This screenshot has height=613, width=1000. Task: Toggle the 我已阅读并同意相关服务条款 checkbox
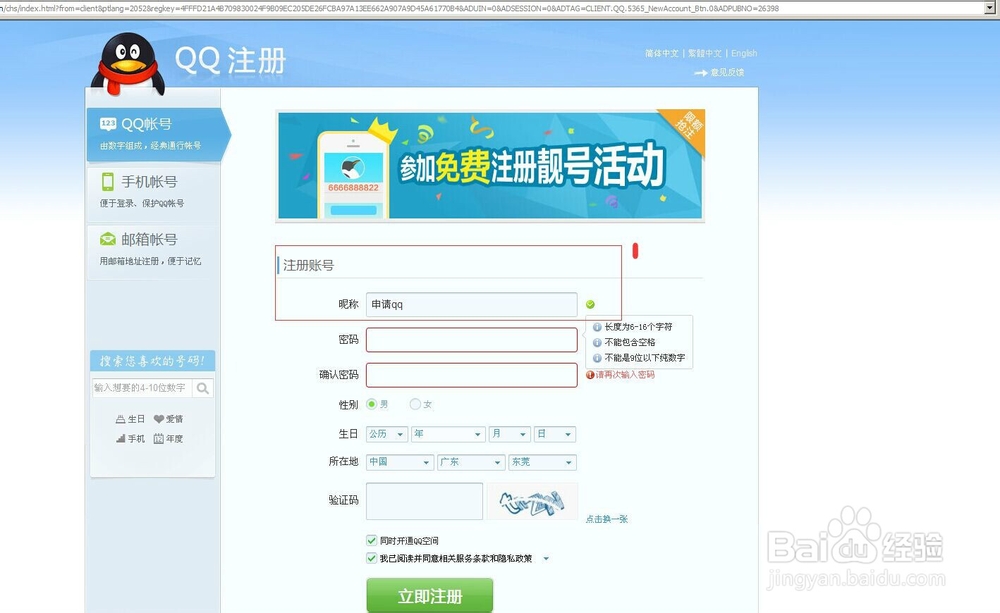(x=371, y=558)
